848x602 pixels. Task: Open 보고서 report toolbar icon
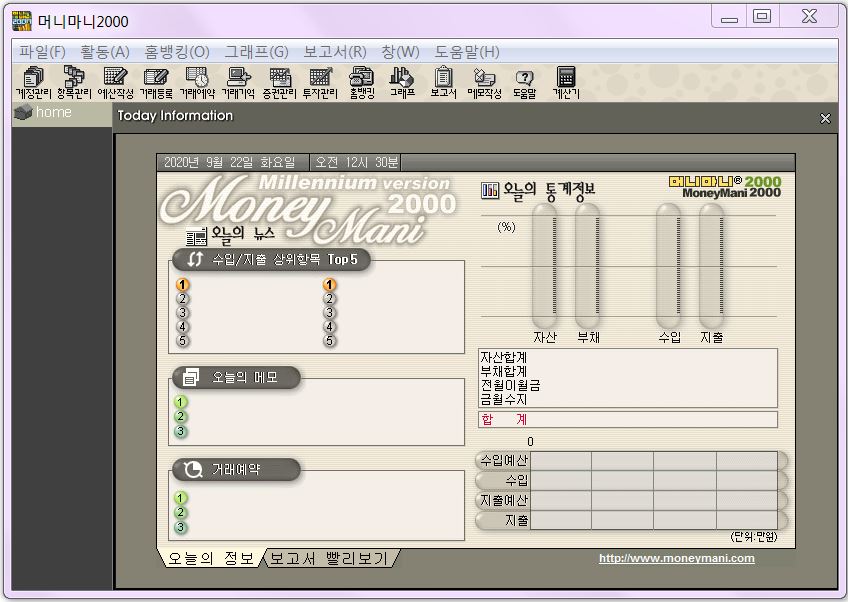(443, 83)
